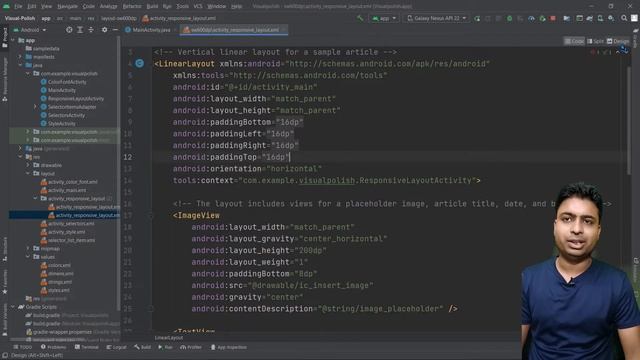The height and width of the screenshot is (360, 640).
Task: Open the Navigate menu
Action: click(x=67, y=6)
